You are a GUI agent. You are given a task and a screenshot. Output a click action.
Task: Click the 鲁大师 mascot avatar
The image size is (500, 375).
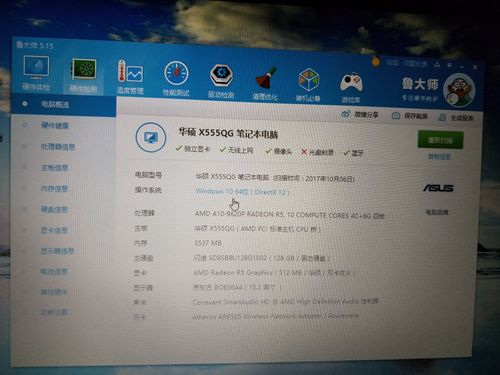point(459,90)
